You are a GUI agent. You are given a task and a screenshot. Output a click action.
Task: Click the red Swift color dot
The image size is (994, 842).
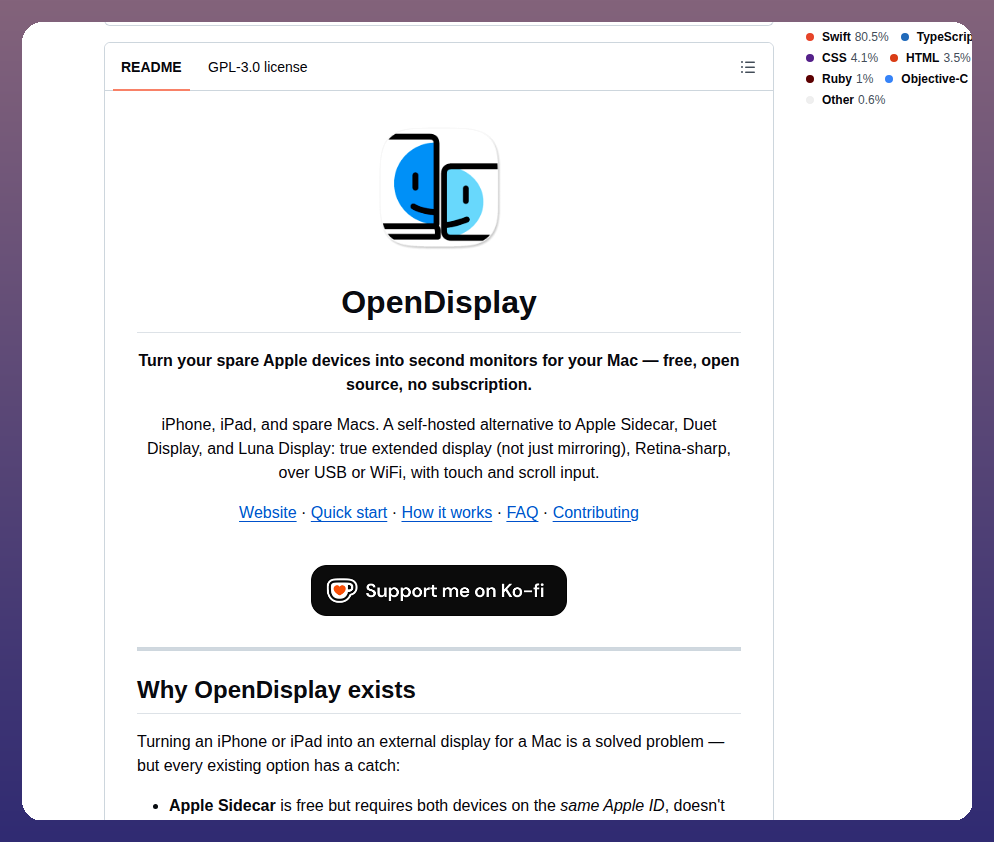[x=810, y=37]
